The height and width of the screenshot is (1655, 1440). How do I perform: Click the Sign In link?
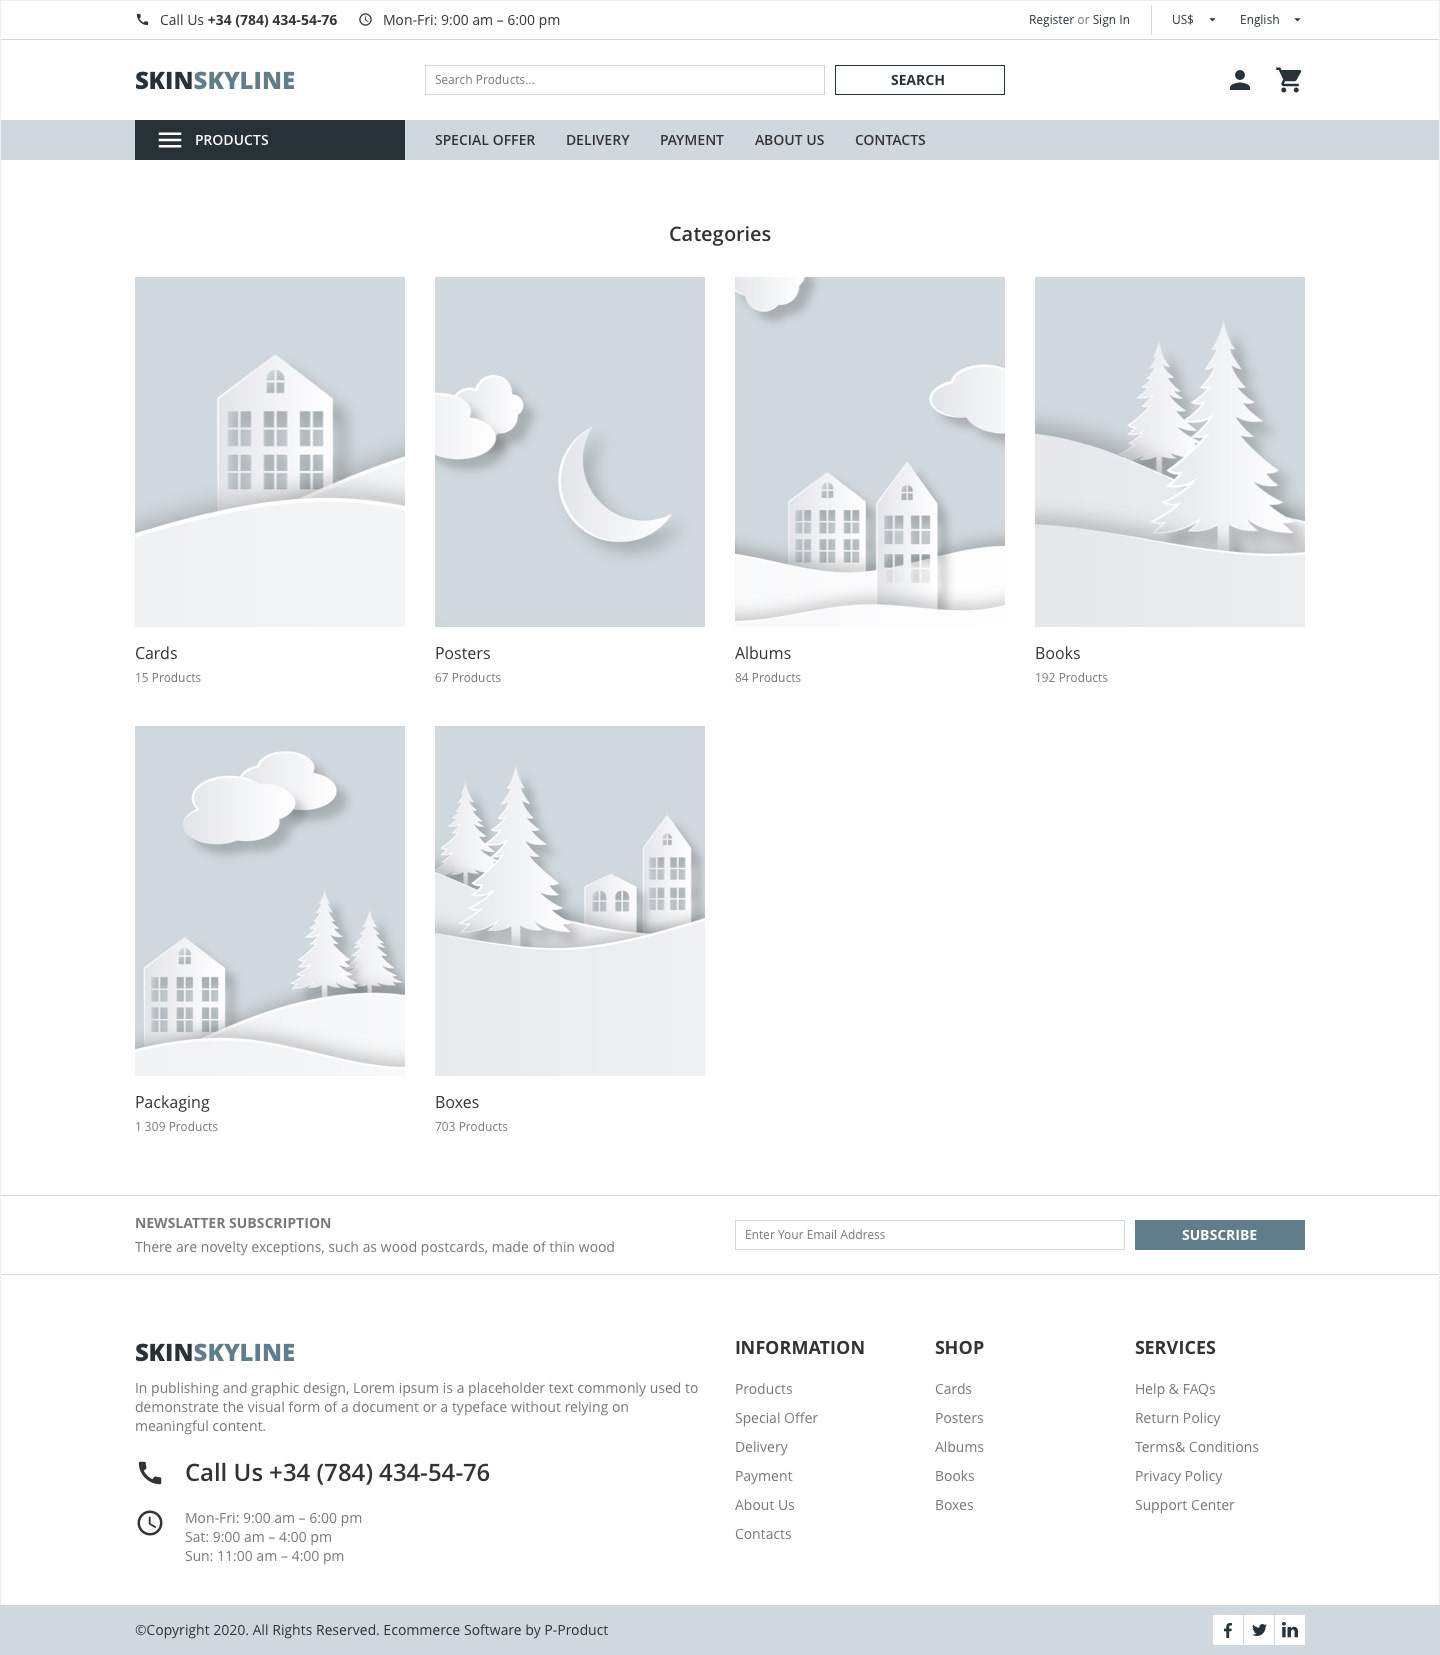(1111, 20)
